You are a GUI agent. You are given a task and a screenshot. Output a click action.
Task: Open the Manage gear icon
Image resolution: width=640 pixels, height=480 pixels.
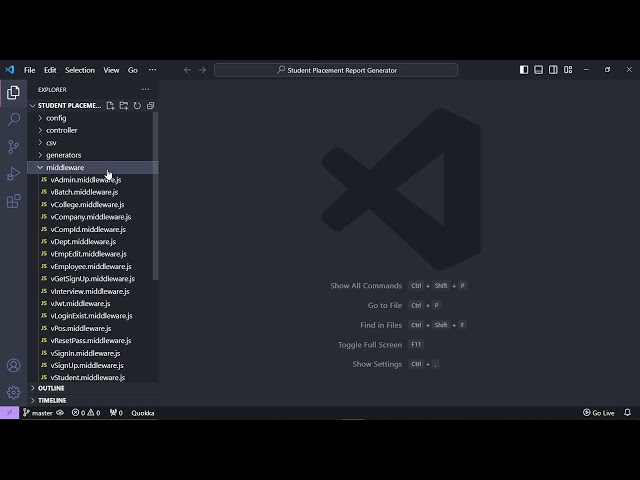(13, 392)
